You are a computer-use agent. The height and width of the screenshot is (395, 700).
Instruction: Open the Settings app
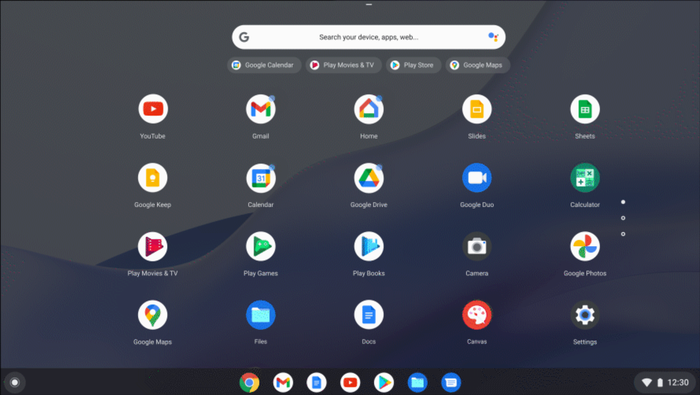tap(585, 315)
